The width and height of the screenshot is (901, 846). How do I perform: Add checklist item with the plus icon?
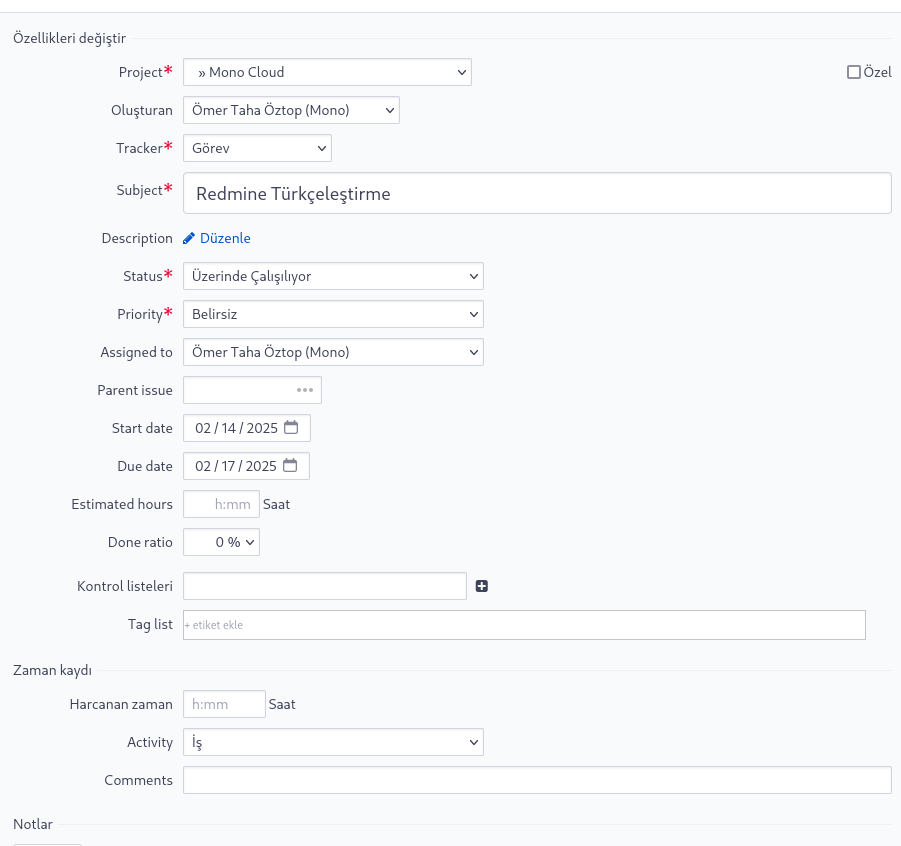[x=482, y=586]
